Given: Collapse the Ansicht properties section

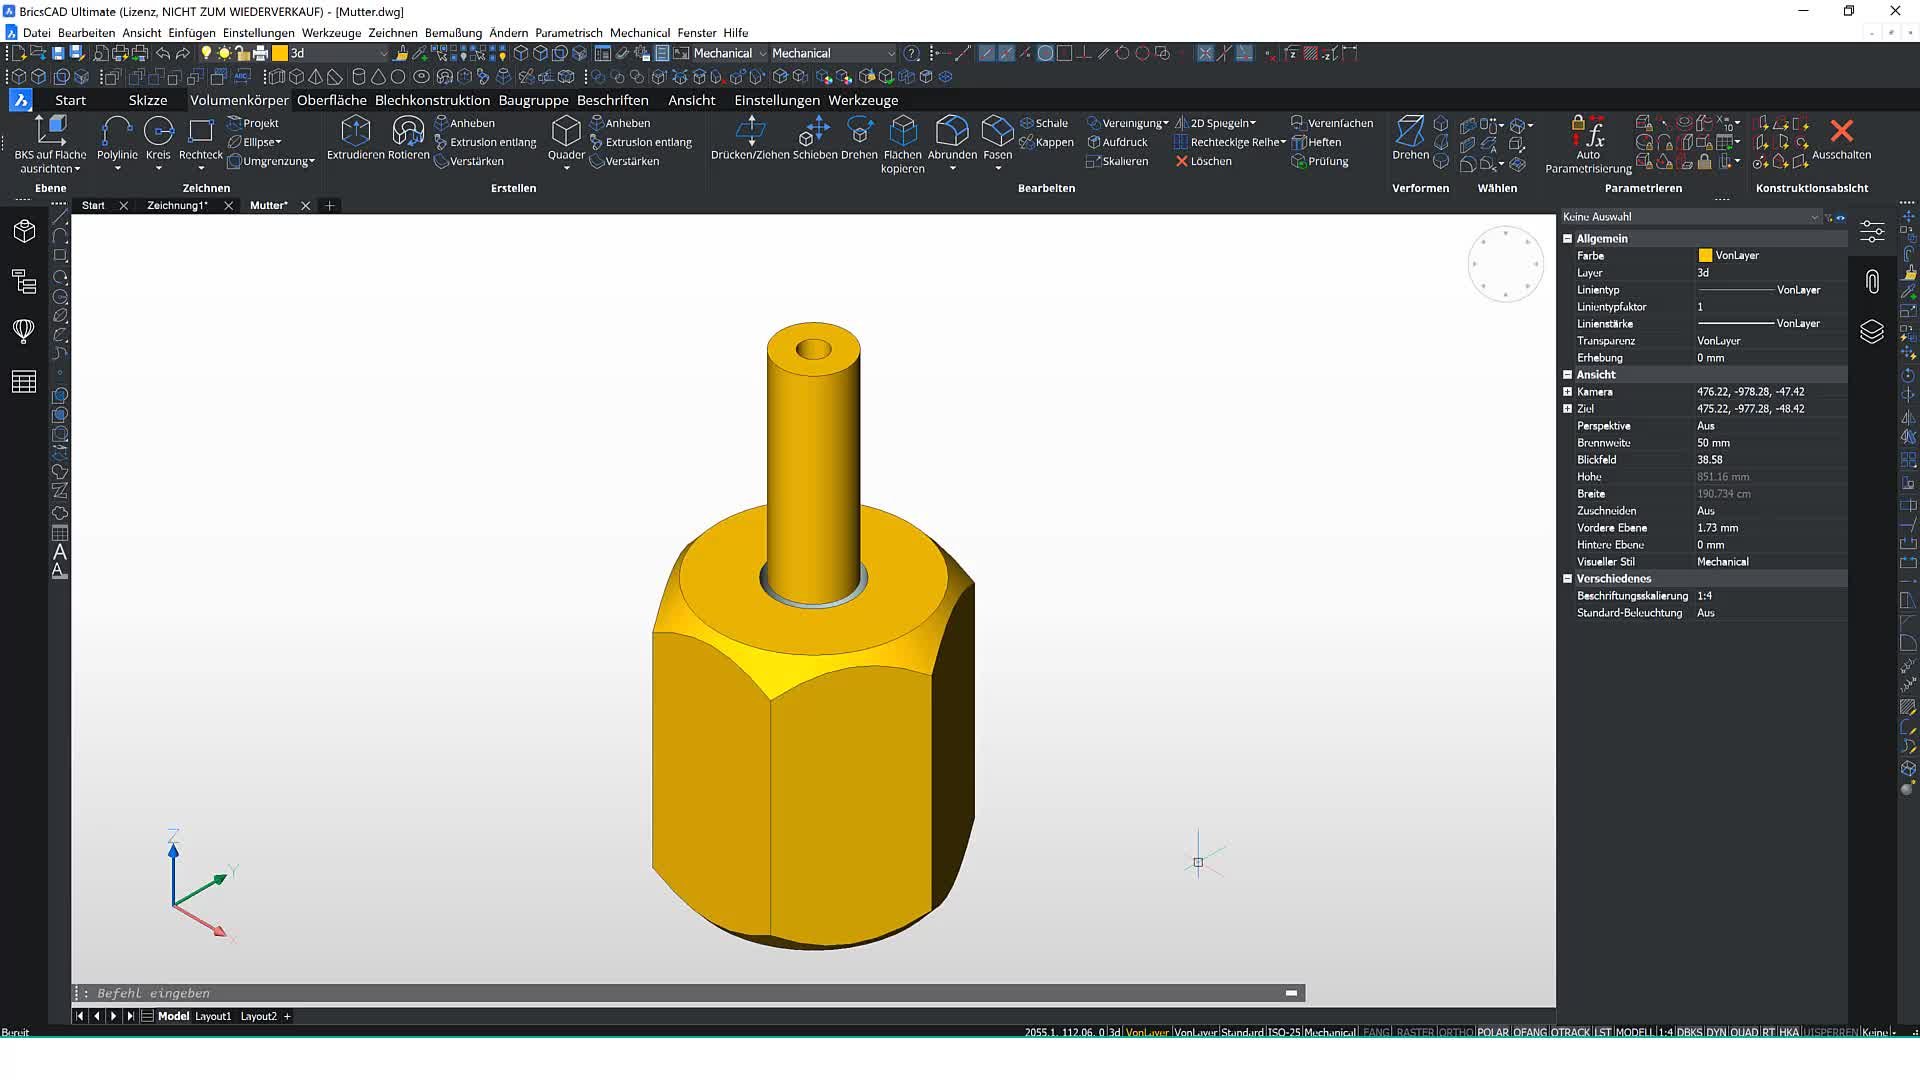Looking at the screenshot, I should 1567,375.
